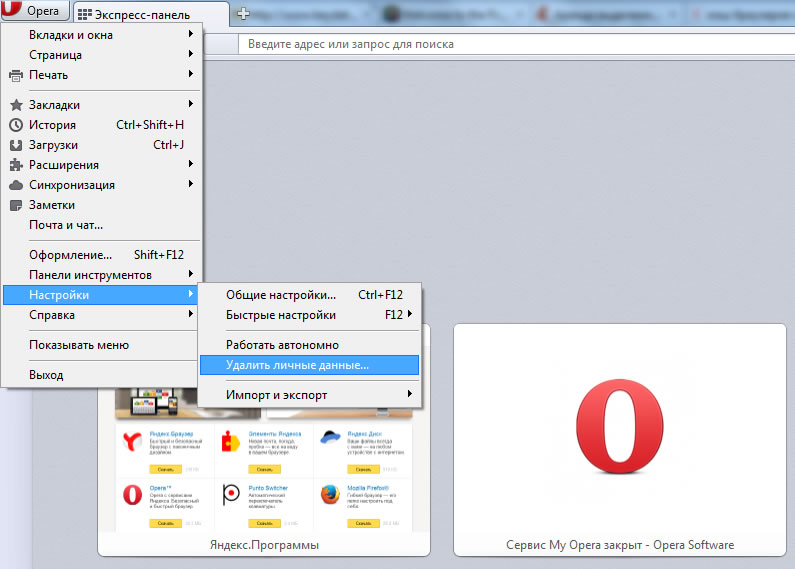Expand arrow next to Панели инструментов

point(191,274)
